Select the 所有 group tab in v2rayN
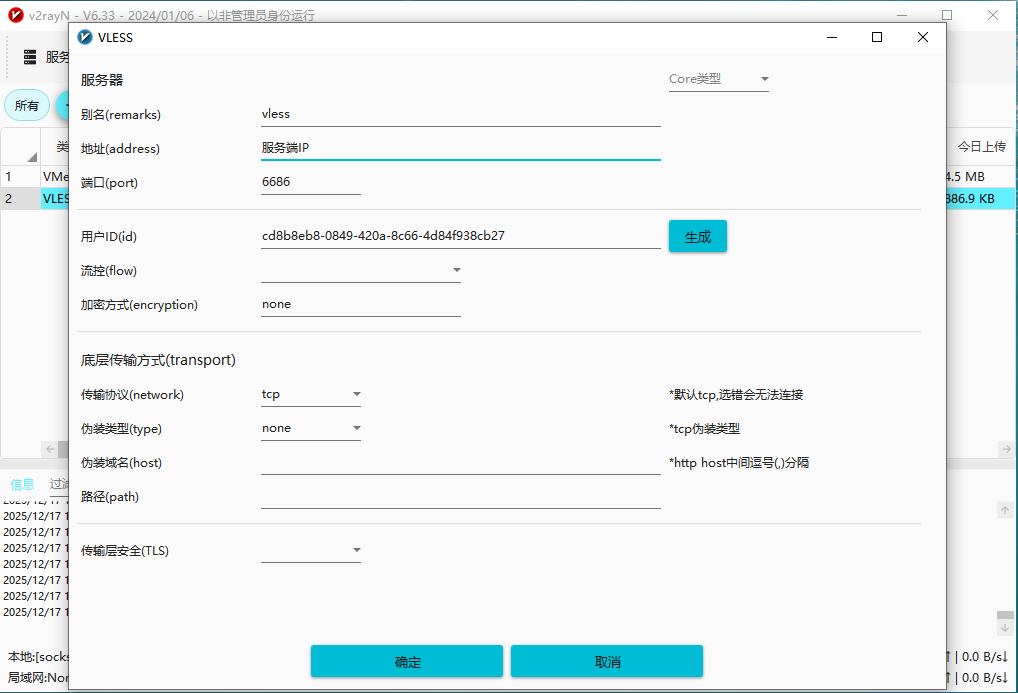1018x693 pixels. click(27, 105)
